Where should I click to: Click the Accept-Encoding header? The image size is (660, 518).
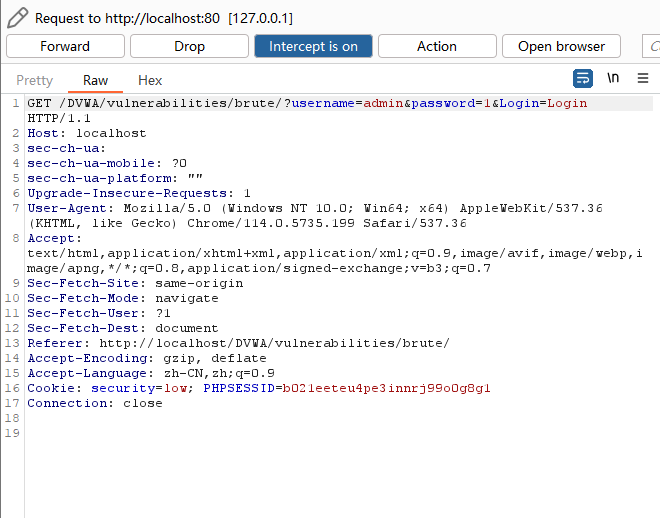147,358
